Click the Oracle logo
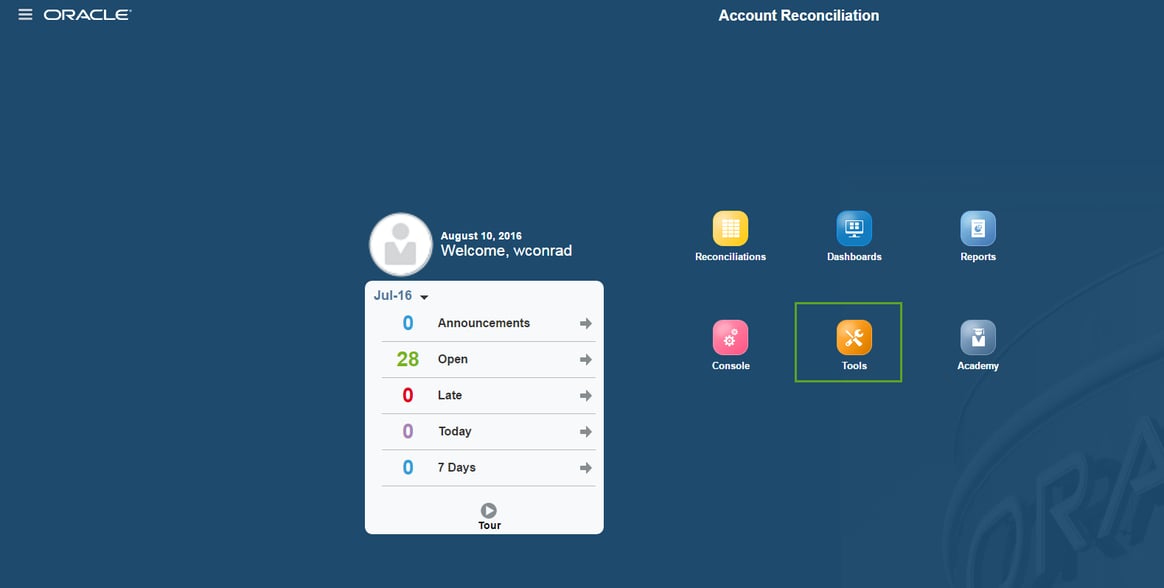Image resolution: width=1164 pixels, height=588 pixels. click(87, 15)
